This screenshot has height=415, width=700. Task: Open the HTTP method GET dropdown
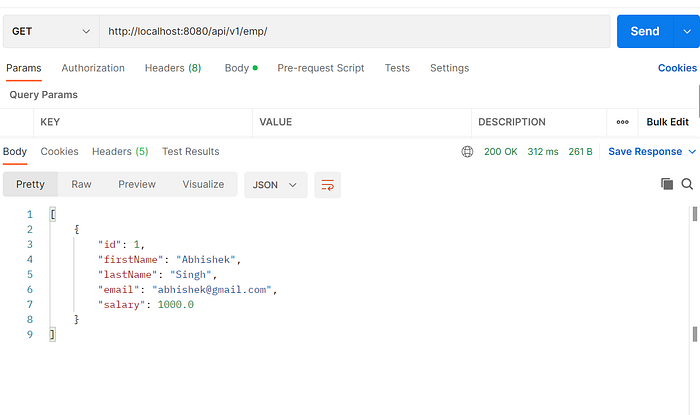point(51,31)
